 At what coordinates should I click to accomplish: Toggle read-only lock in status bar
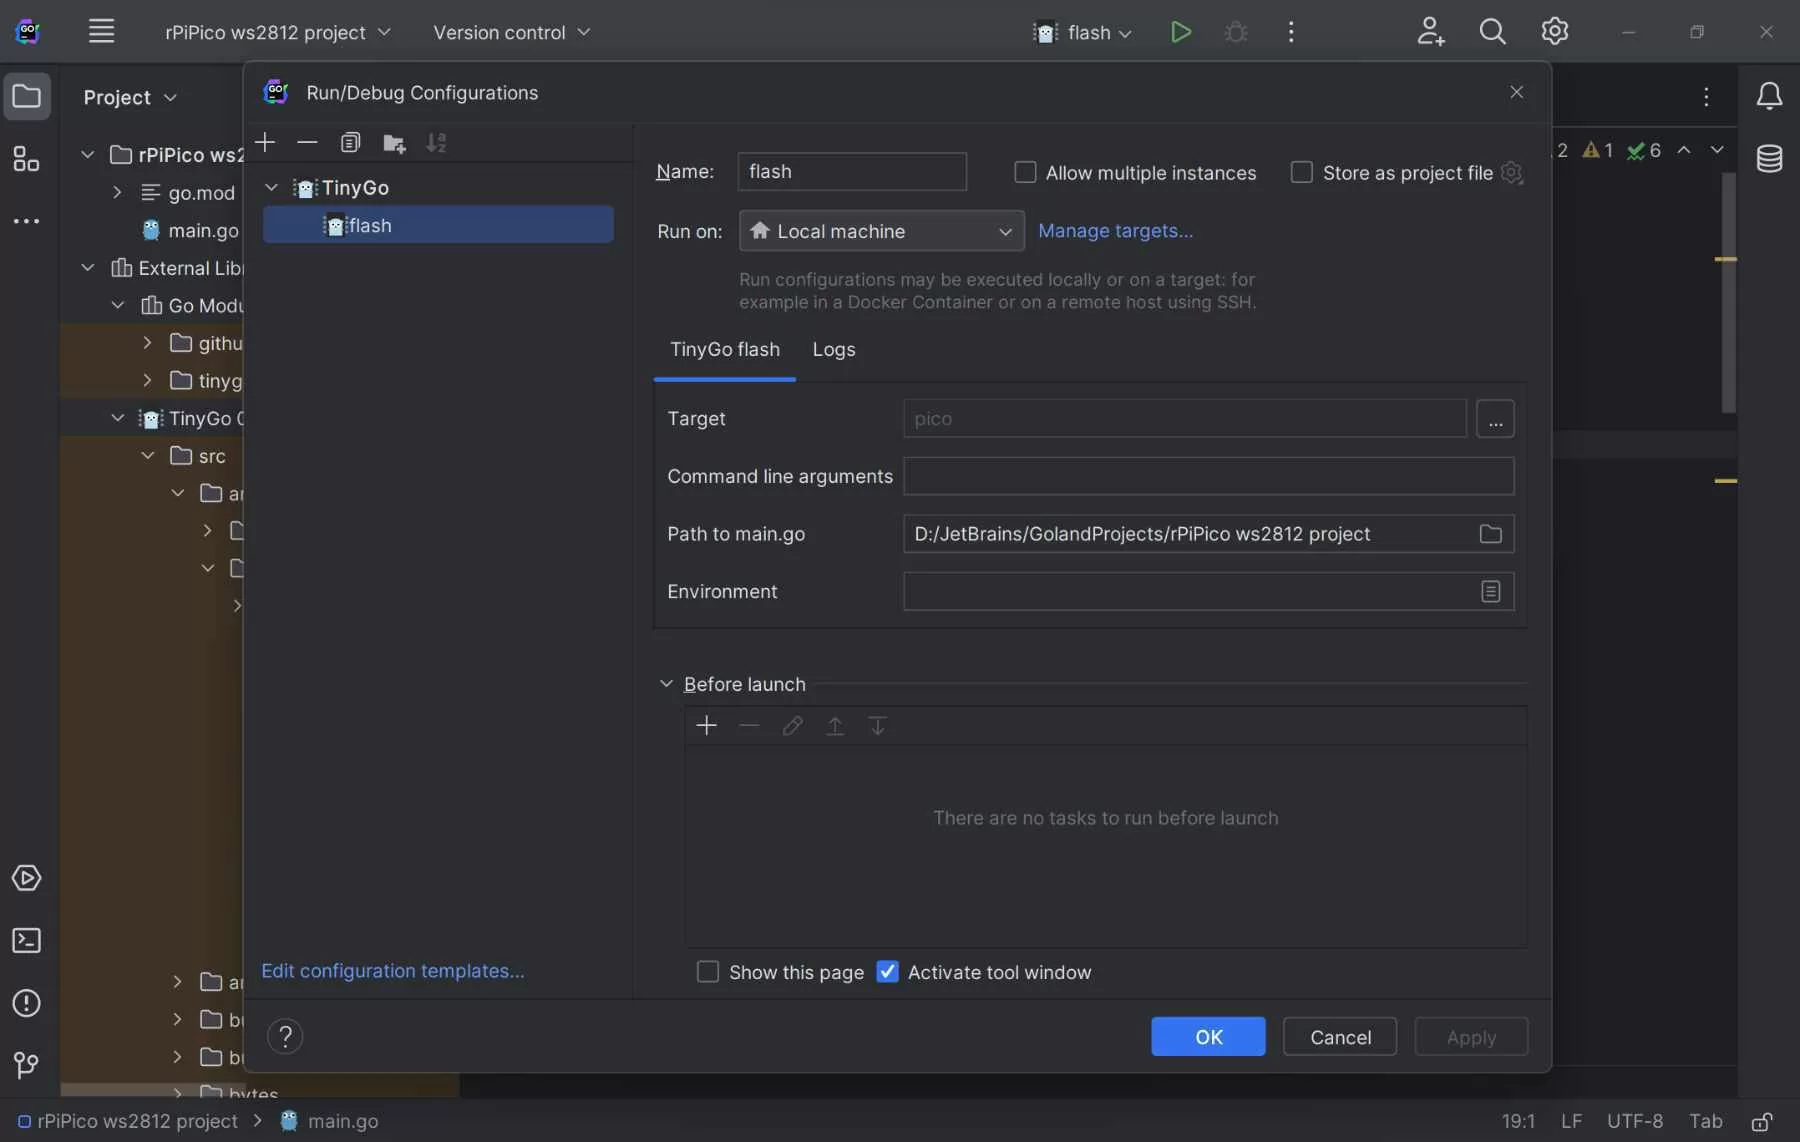point(1762,1122)
